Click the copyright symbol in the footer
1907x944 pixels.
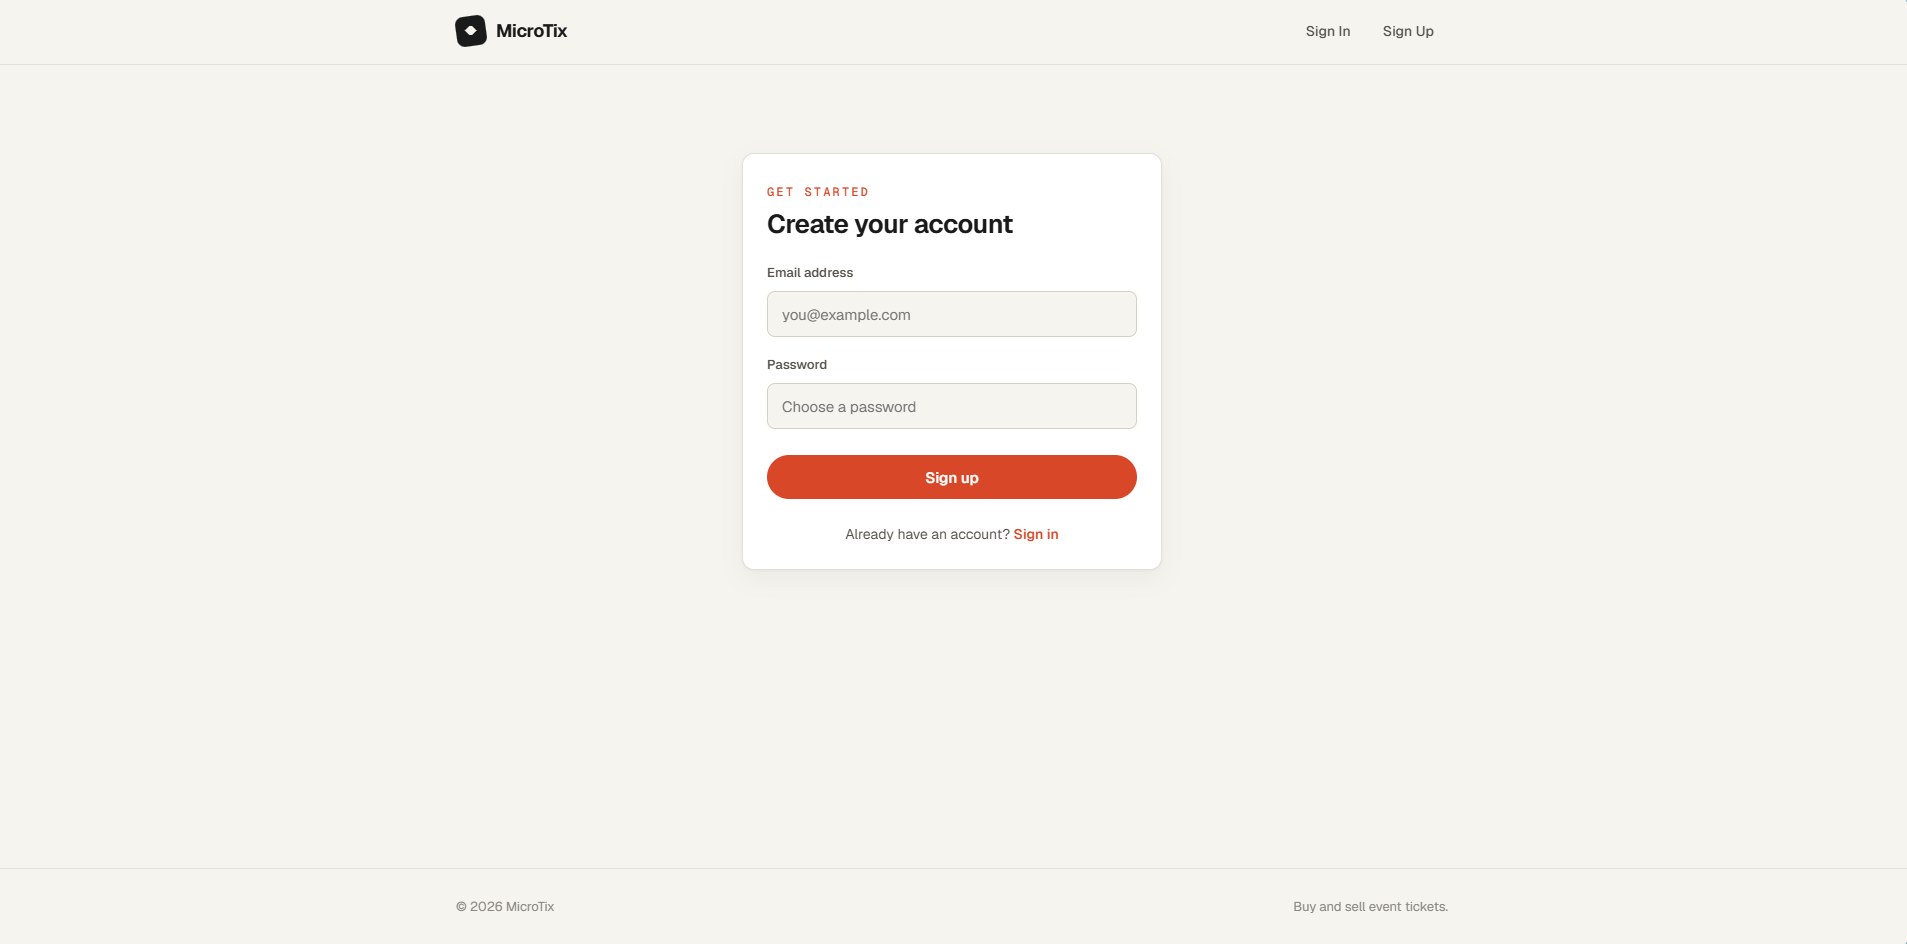tap(461, 907)
